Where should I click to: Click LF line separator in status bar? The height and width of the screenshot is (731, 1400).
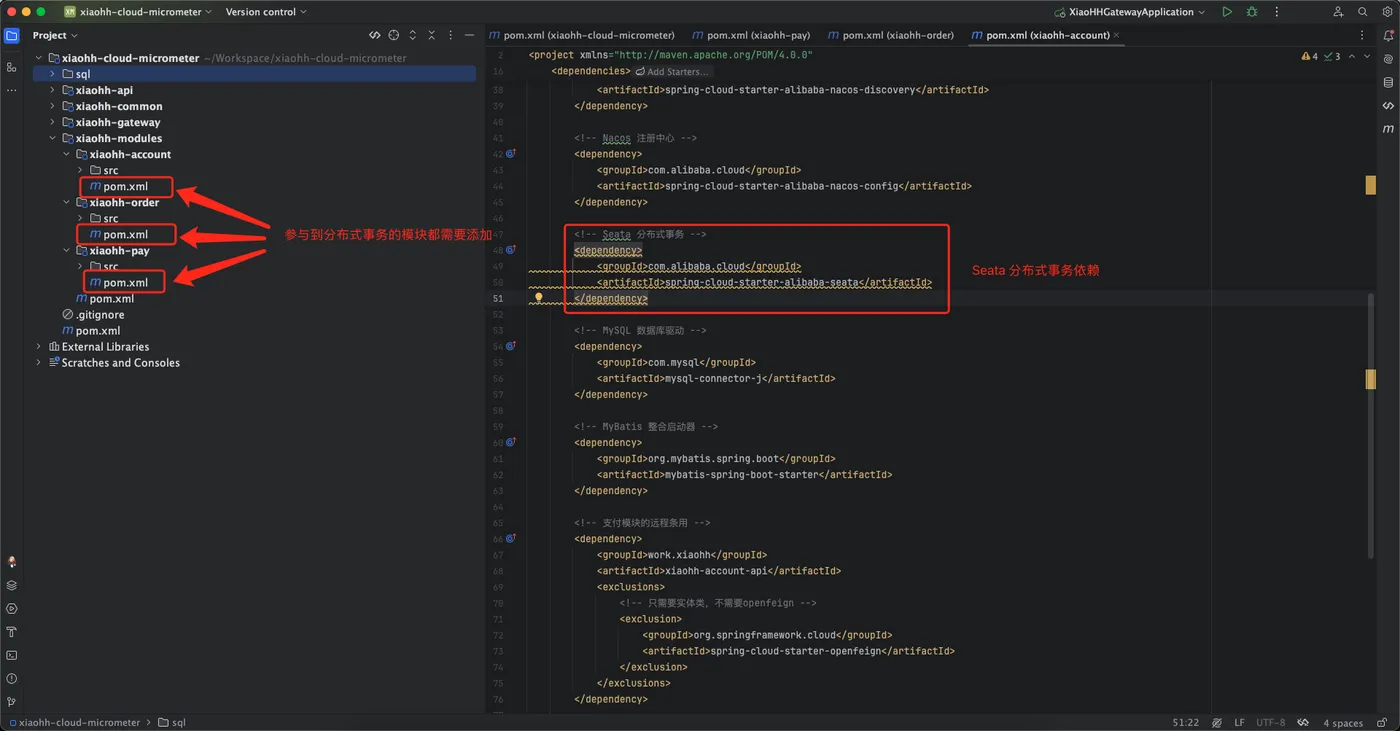pos(1239,722)
